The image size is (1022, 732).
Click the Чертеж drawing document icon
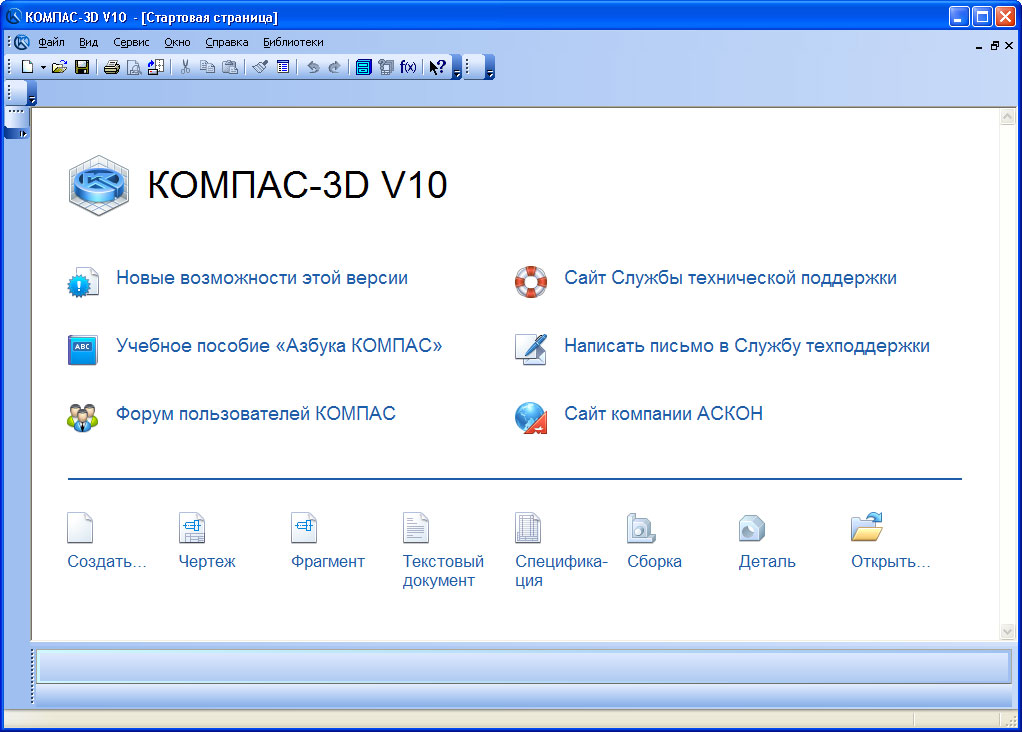pos(192,528)
